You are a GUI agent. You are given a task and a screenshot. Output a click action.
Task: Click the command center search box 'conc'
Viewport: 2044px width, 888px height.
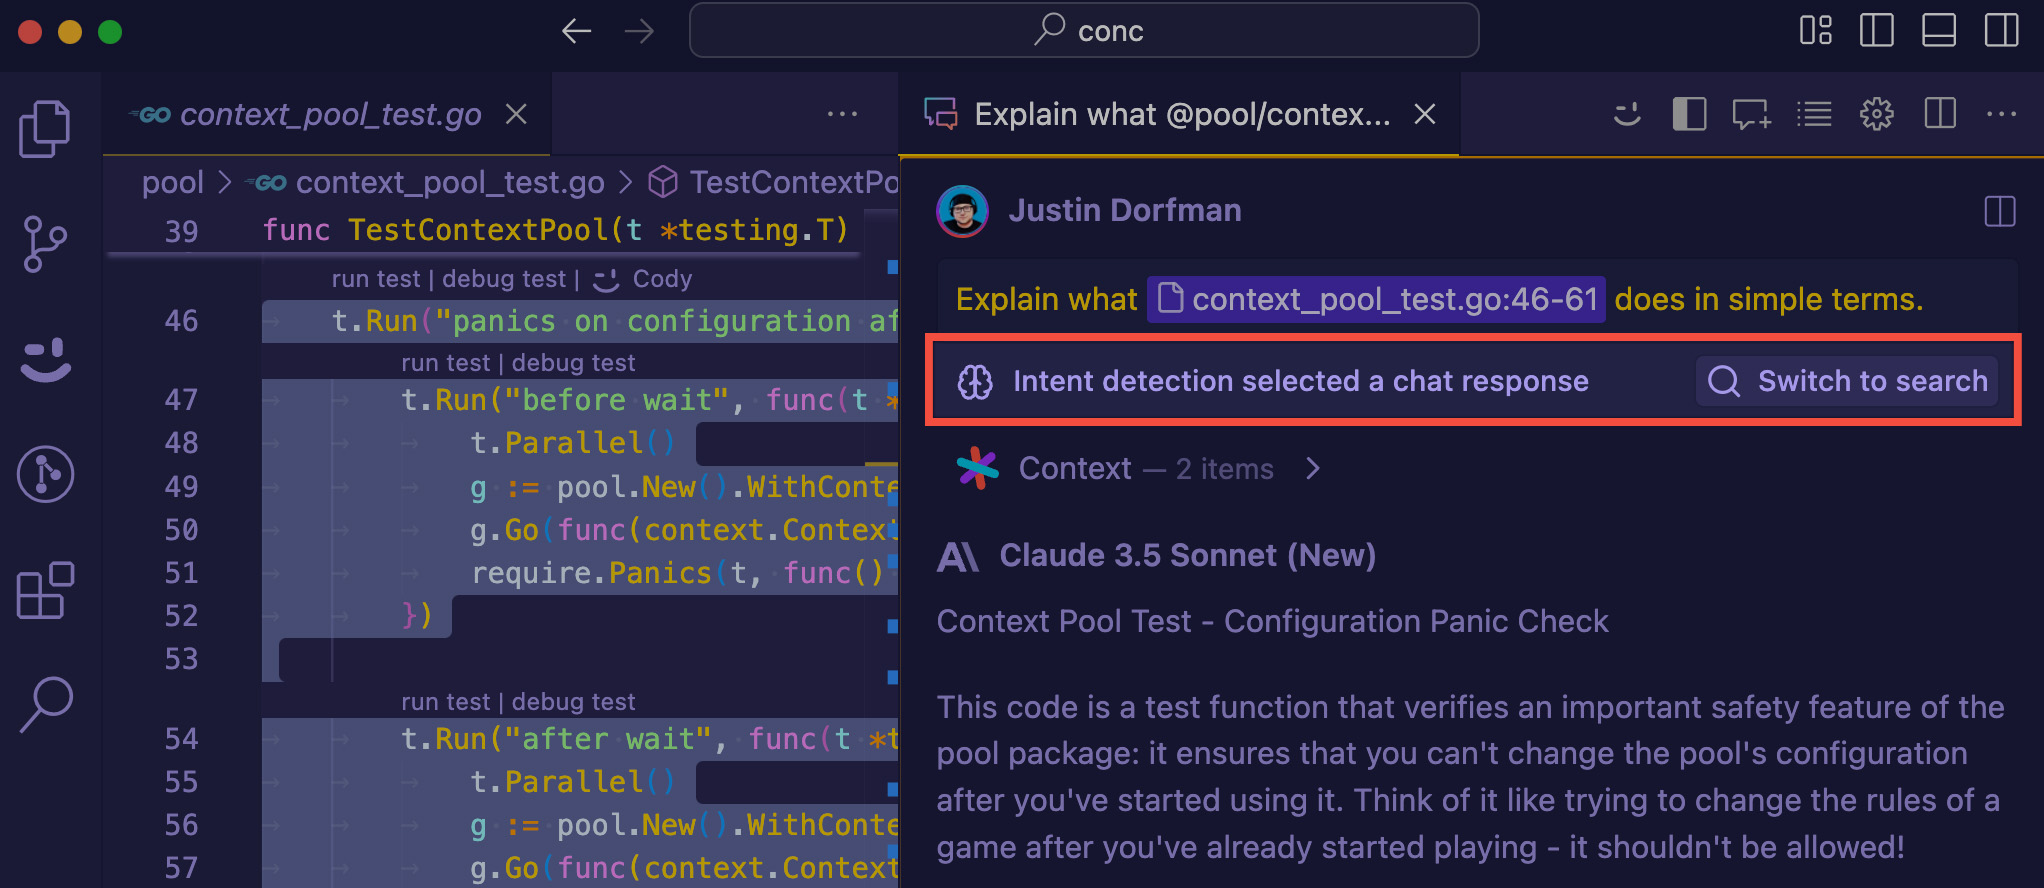[x=1084, y=31]
